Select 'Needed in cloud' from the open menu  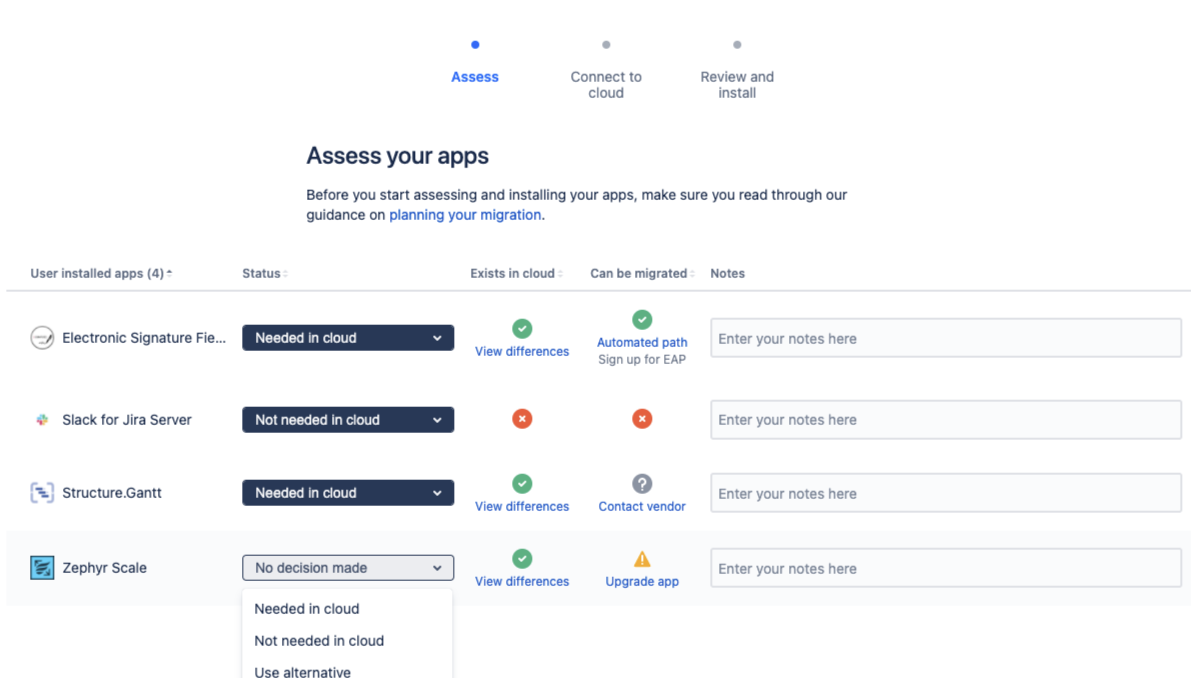point(307,609)
